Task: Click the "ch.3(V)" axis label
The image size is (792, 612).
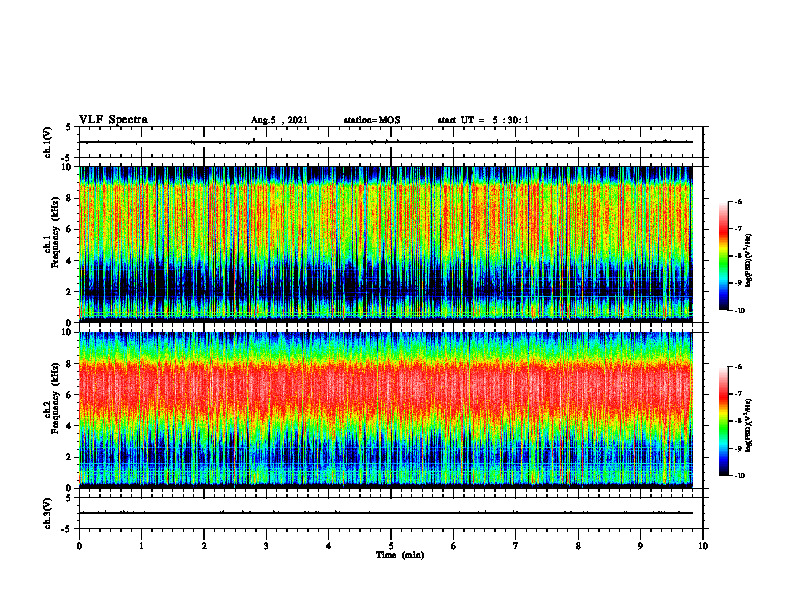Action: point(48,513)
